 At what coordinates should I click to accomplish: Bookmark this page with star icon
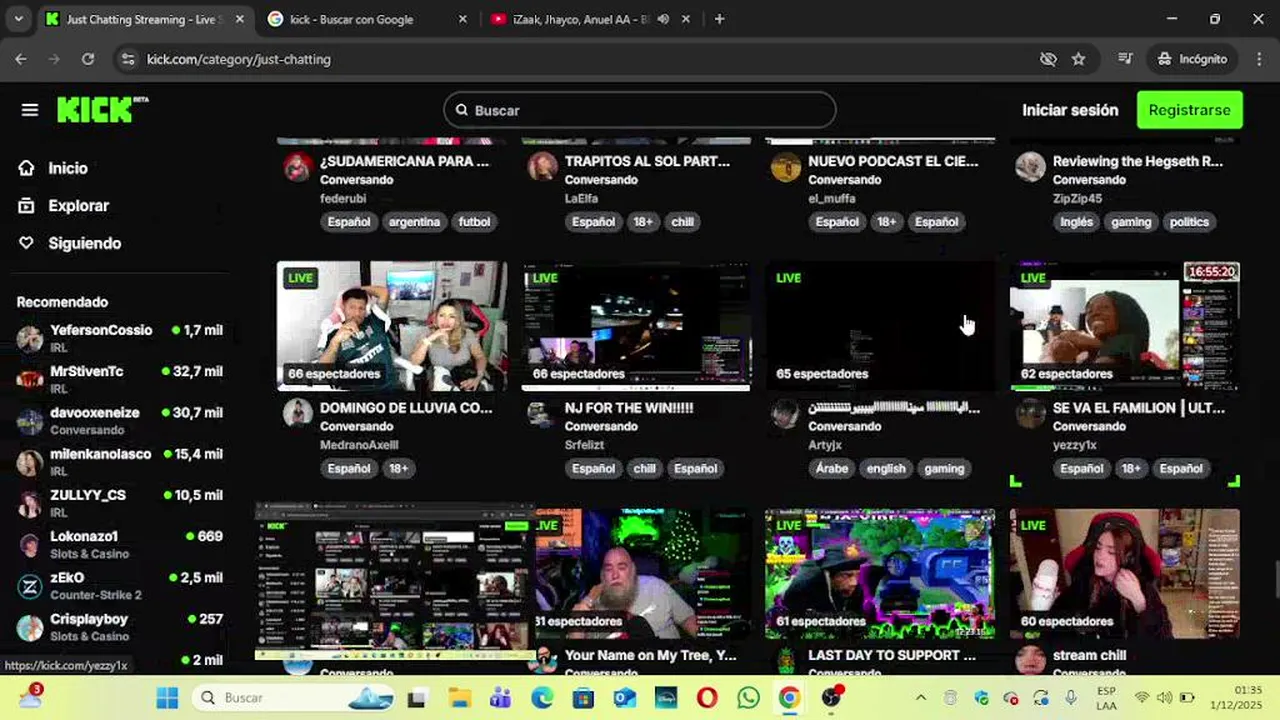1078,59
